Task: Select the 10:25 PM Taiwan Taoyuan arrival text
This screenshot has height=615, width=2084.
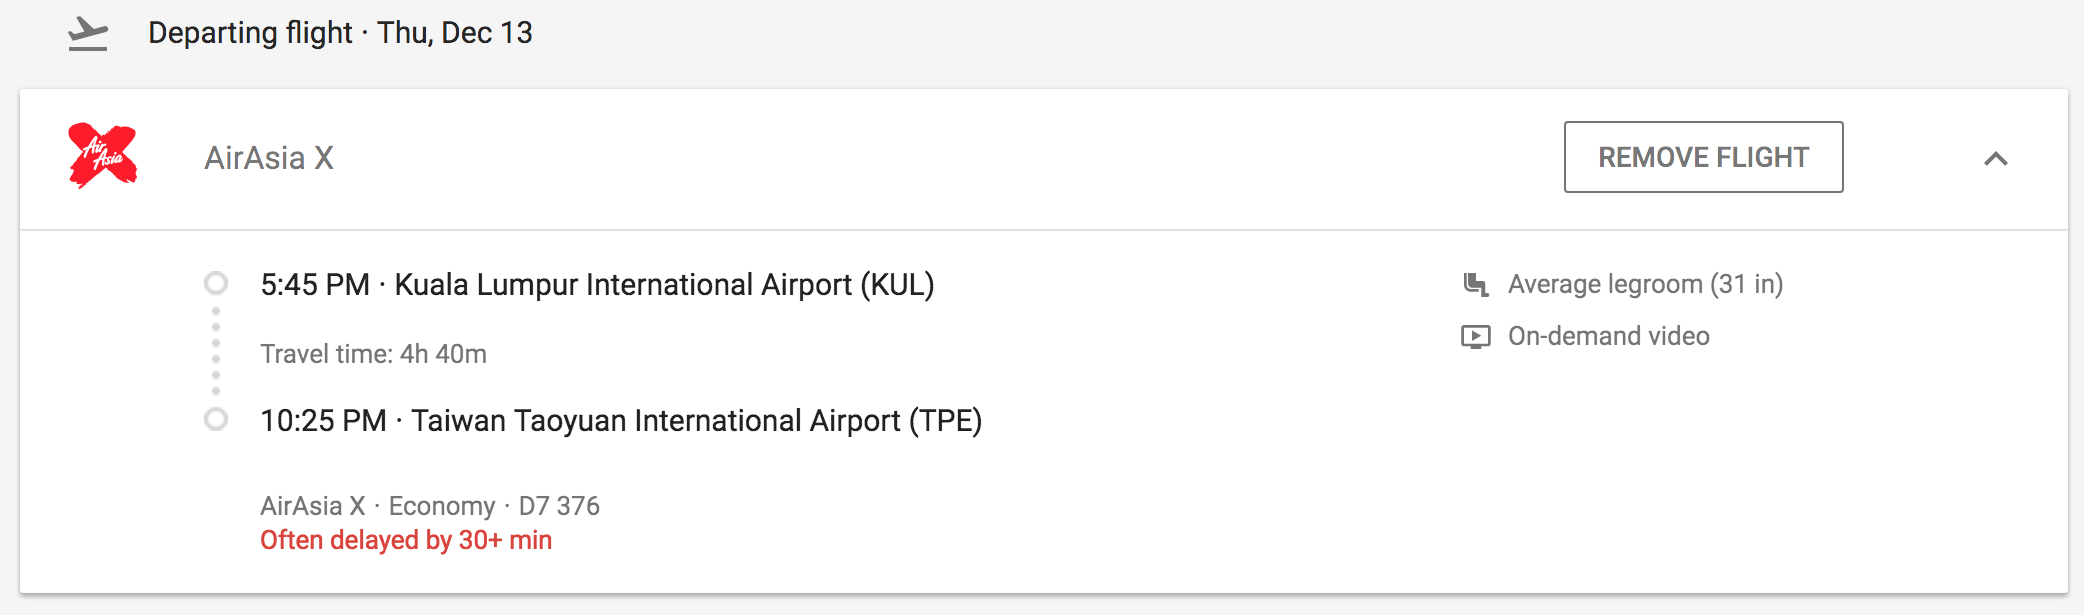Action: pos(621,421)
